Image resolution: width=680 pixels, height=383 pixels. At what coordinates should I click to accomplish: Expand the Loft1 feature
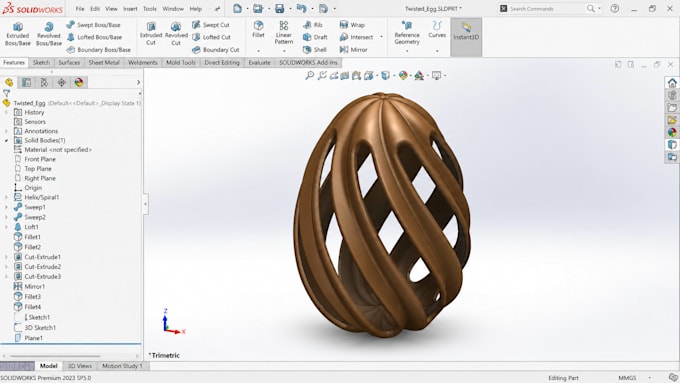click(6, 227)
